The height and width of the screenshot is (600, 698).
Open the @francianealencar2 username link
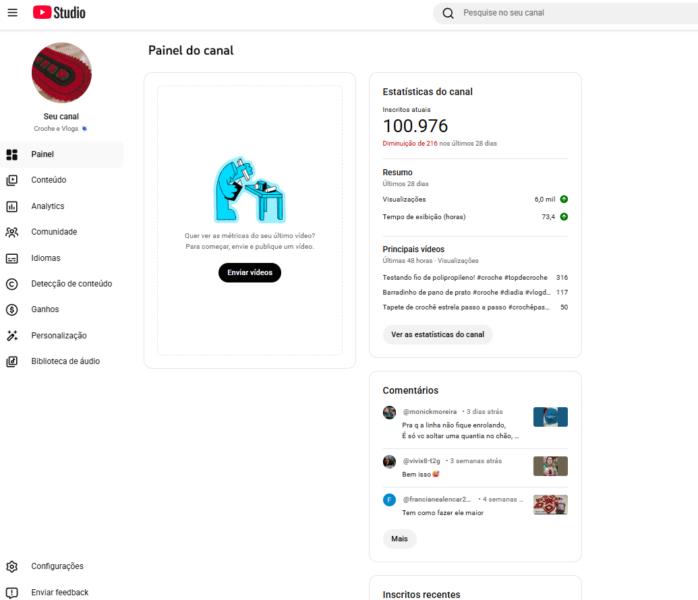click(436, 499)
